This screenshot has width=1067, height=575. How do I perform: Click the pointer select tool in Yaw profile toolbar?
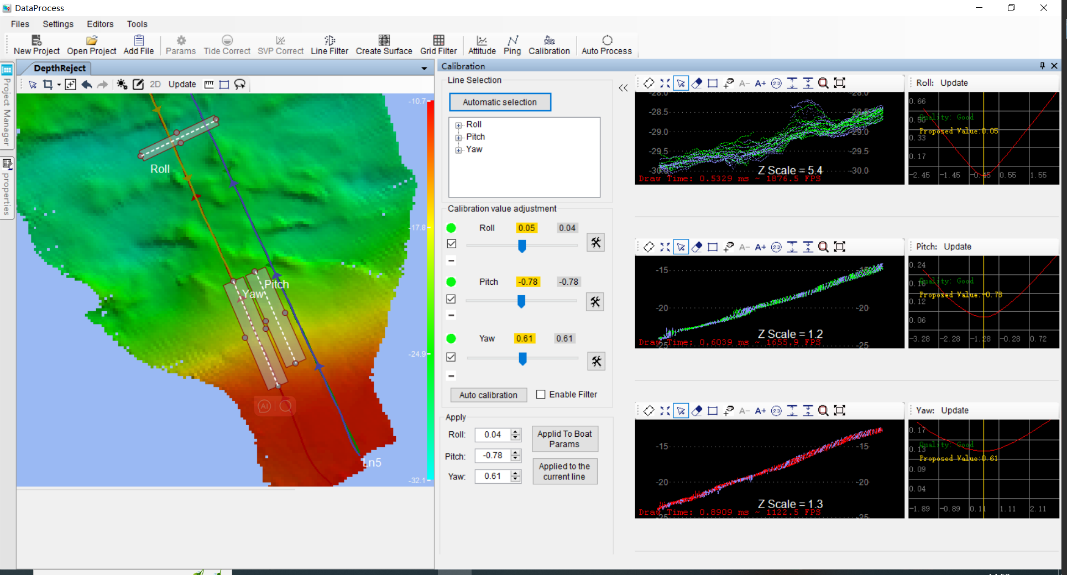click(680, 411)
